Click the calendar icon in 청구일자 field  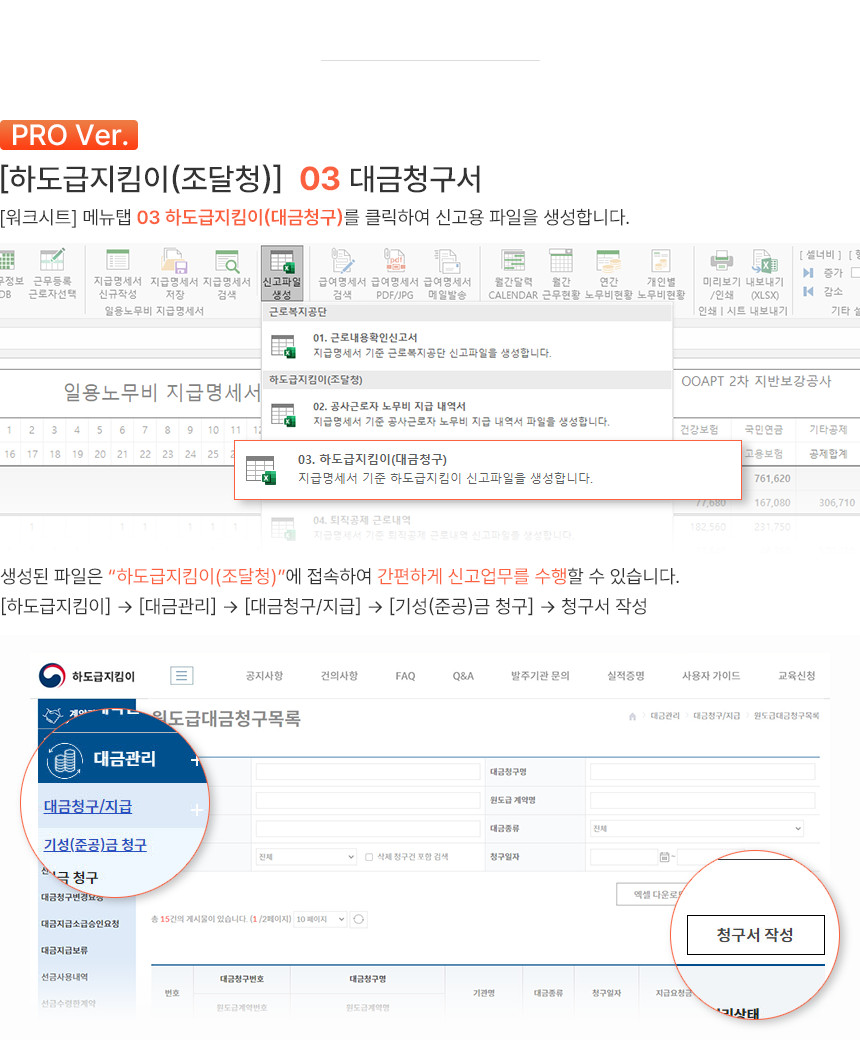(x=664, y=857)
